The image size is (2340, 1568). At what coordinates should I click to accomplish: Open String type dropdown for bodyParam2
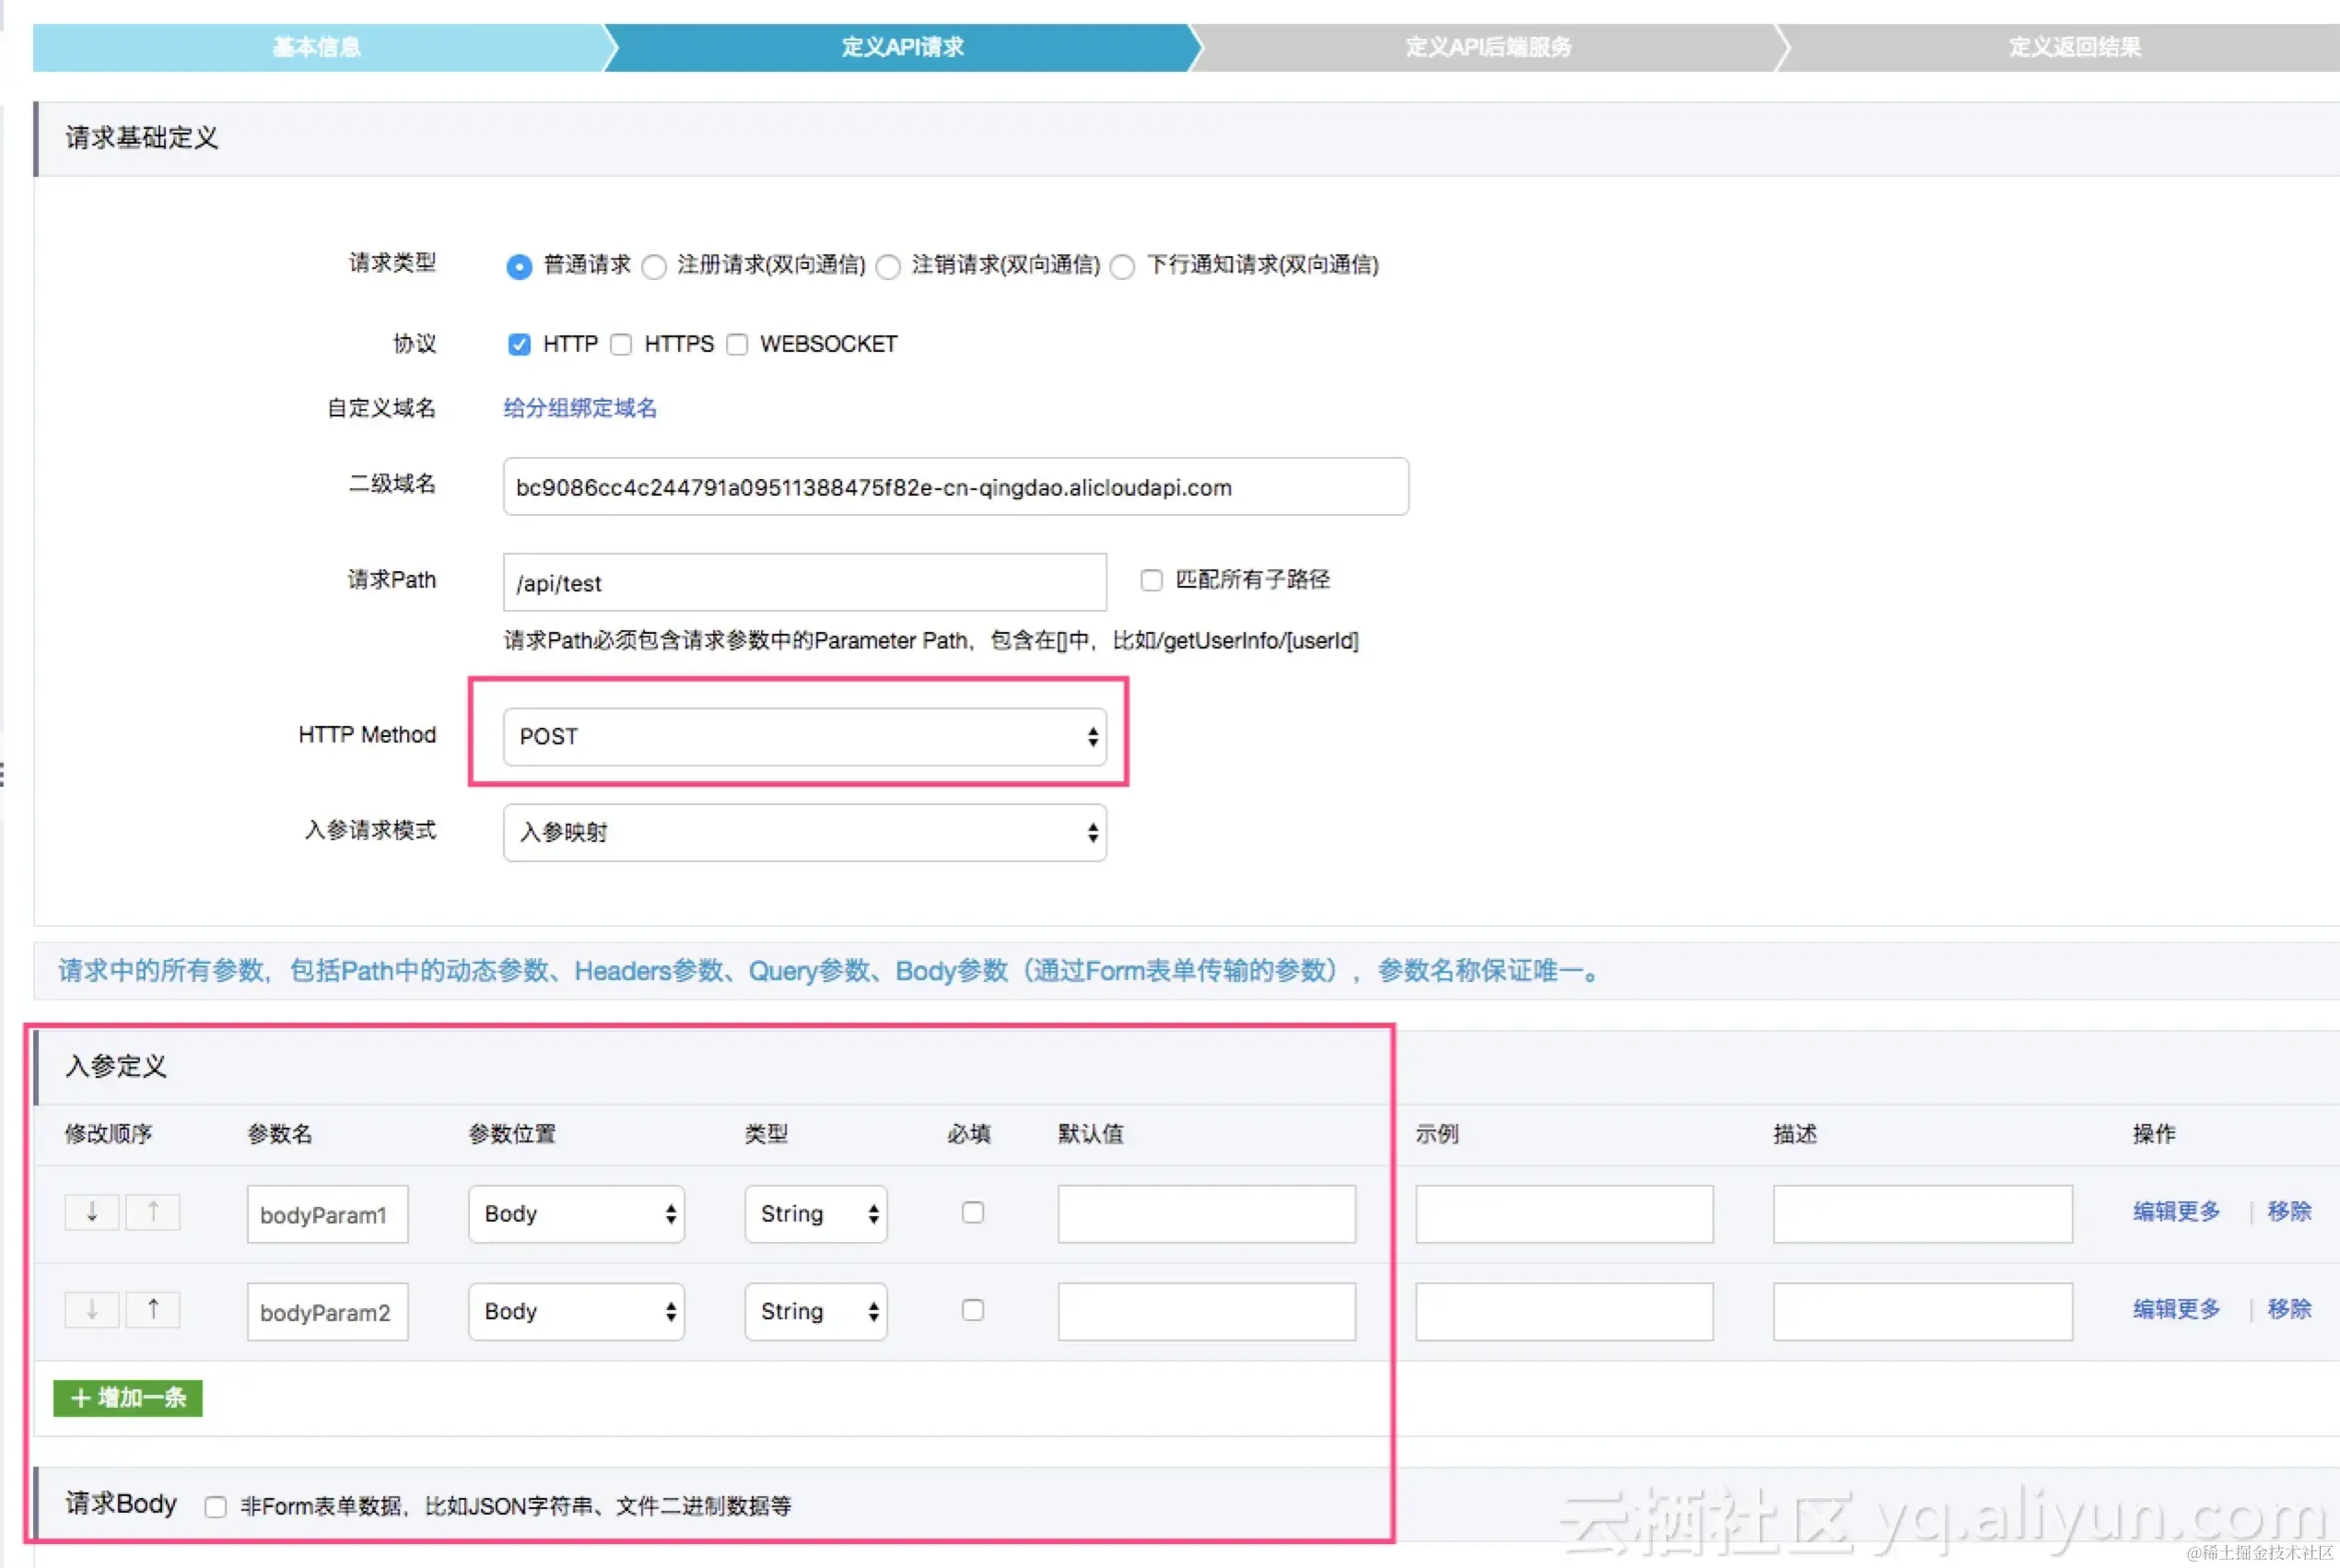pos(815,1312)
